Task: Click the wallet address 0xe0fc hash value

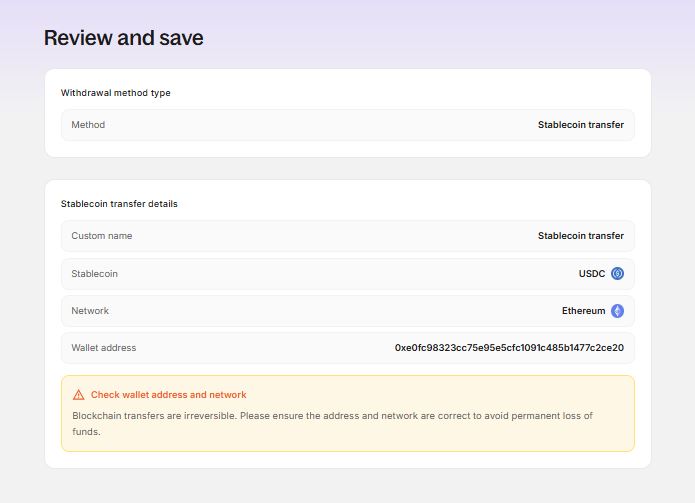Action: pos(509,348)
